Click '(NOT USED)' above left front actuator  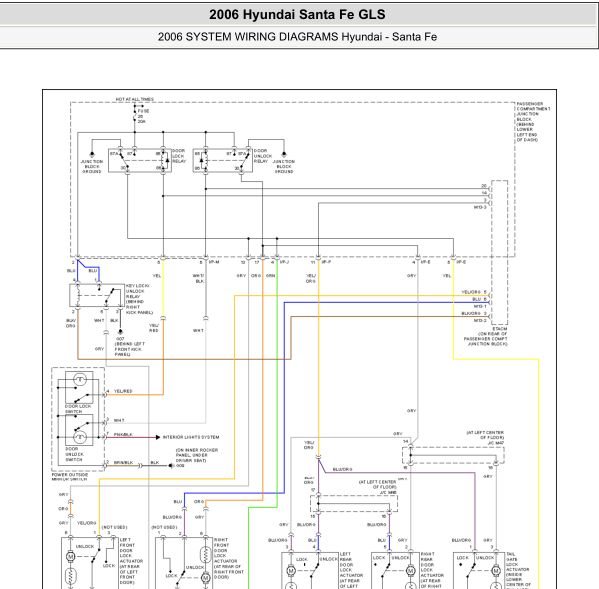click(x=114, y=527)
